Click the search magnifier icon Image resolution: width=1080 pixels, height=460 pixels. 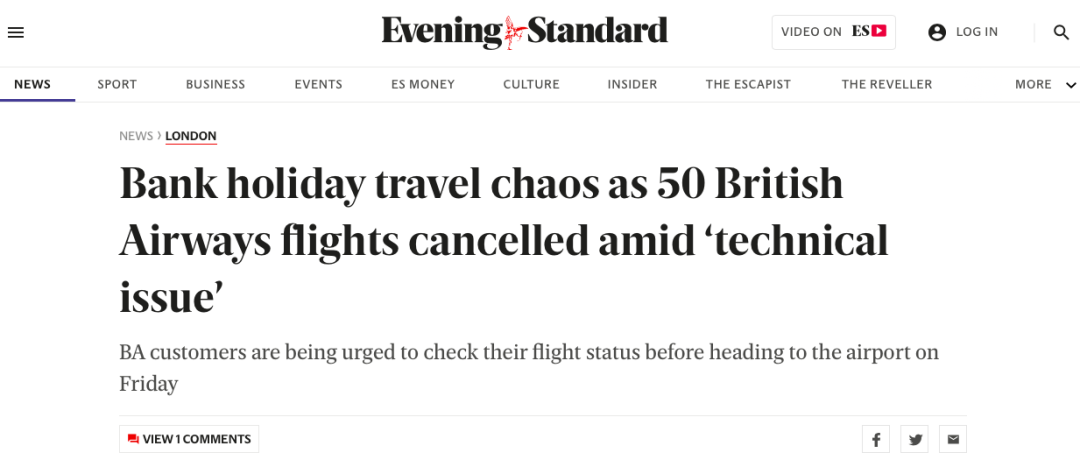pyautogui.click(x=1061, y=32)
